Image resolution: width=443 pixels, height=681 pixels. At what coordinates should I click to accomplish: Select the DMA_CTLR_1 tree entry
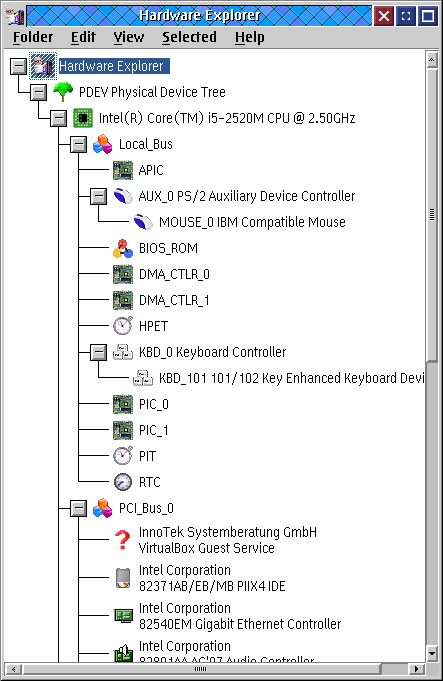174,300
